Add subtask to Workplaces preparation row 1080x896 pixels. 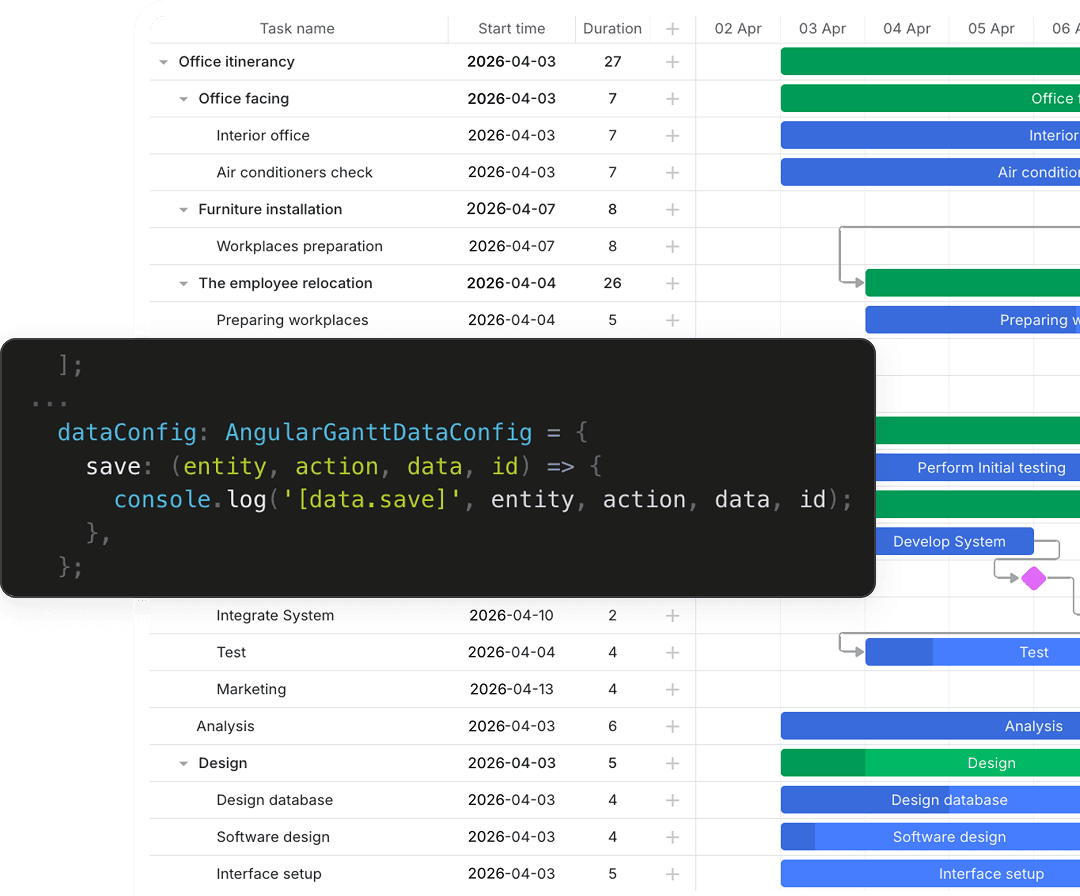pos(672,247)
